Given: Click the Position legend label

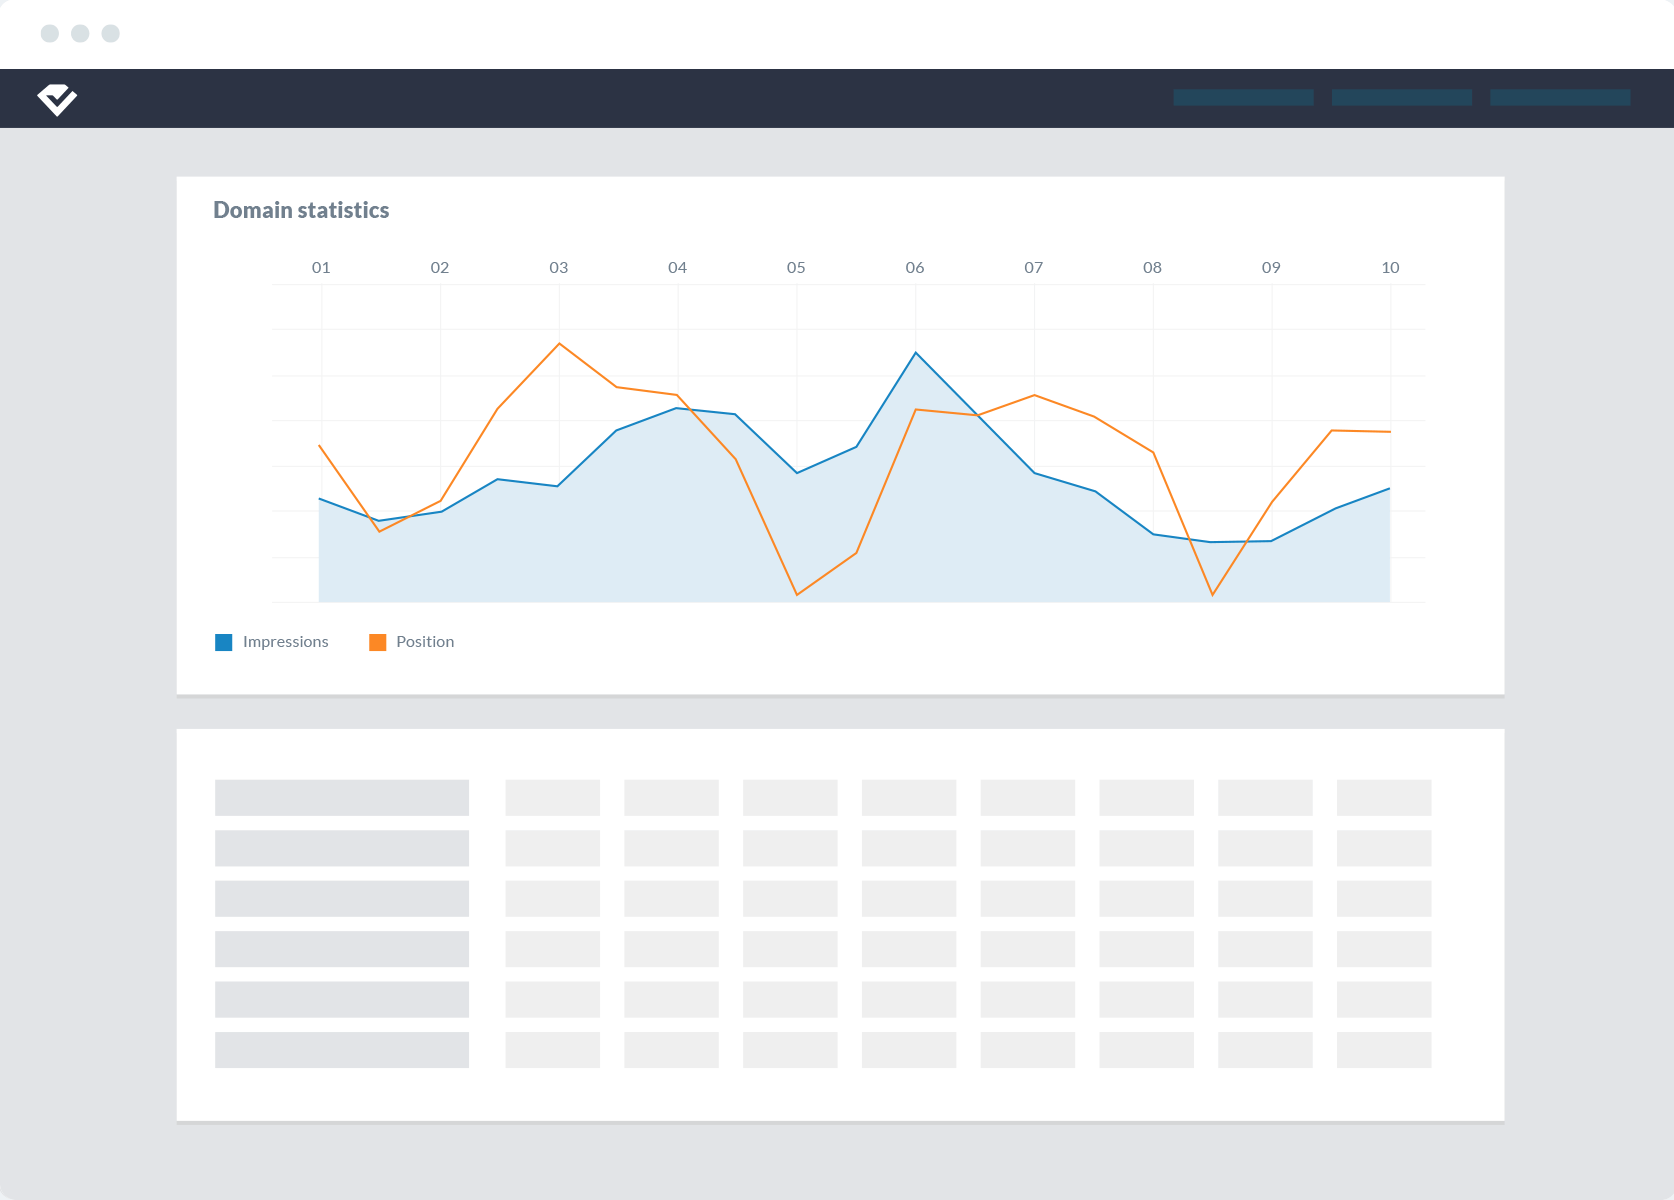Looking at the screenshot, I should pos(425,642).
